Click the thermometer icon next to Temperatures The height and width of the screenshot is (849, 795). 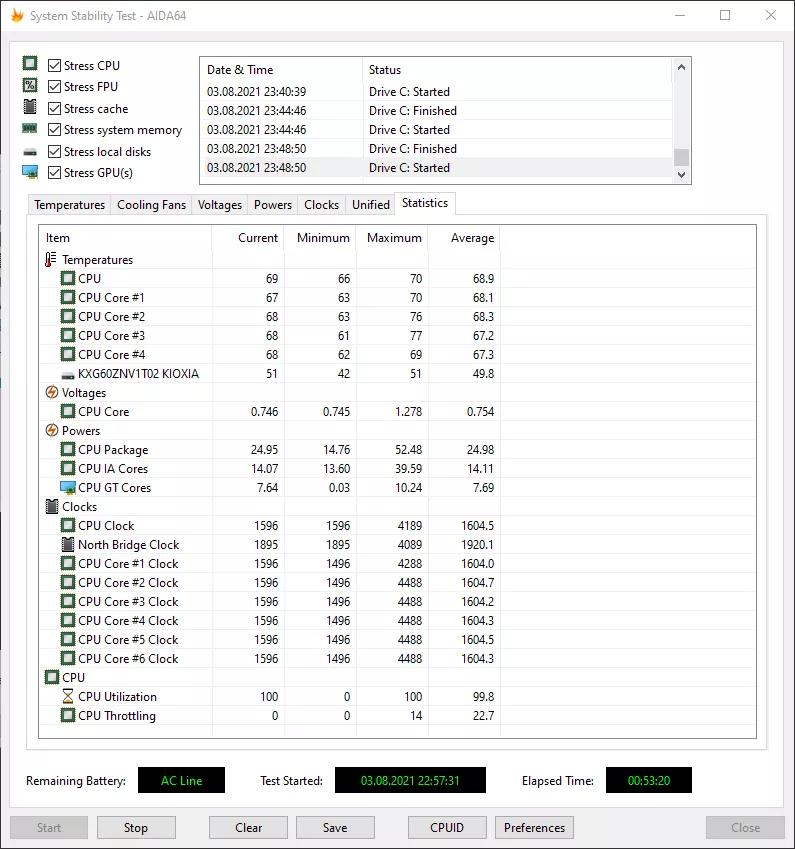pyautogui.click(x=50, y=259)
